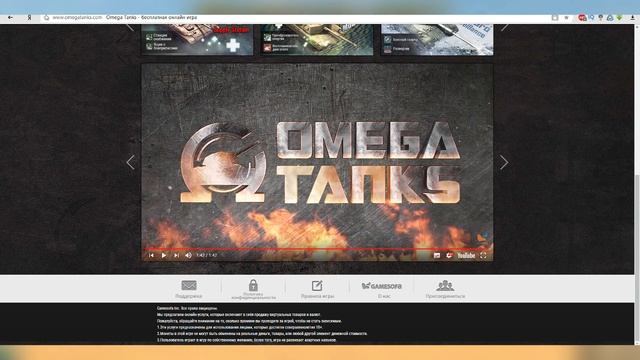Bookmark the page with the star icon
The height and width of the screenshot is (360, 640).
point(567,18)
